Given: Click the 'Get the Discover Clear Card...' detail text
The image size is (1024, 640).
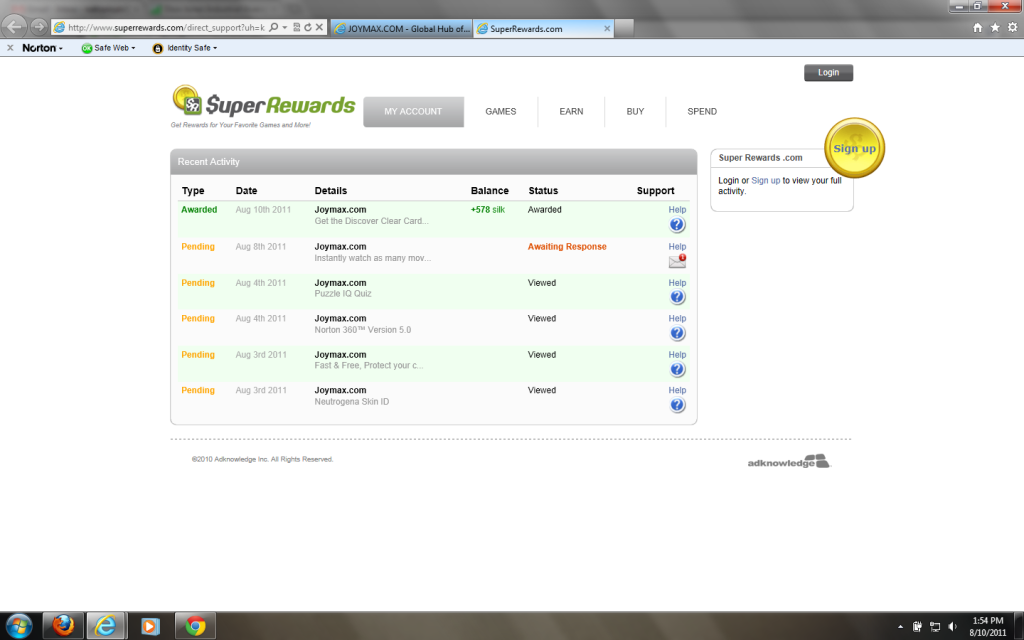Looking at the screenshot, I should pos(372,221).
